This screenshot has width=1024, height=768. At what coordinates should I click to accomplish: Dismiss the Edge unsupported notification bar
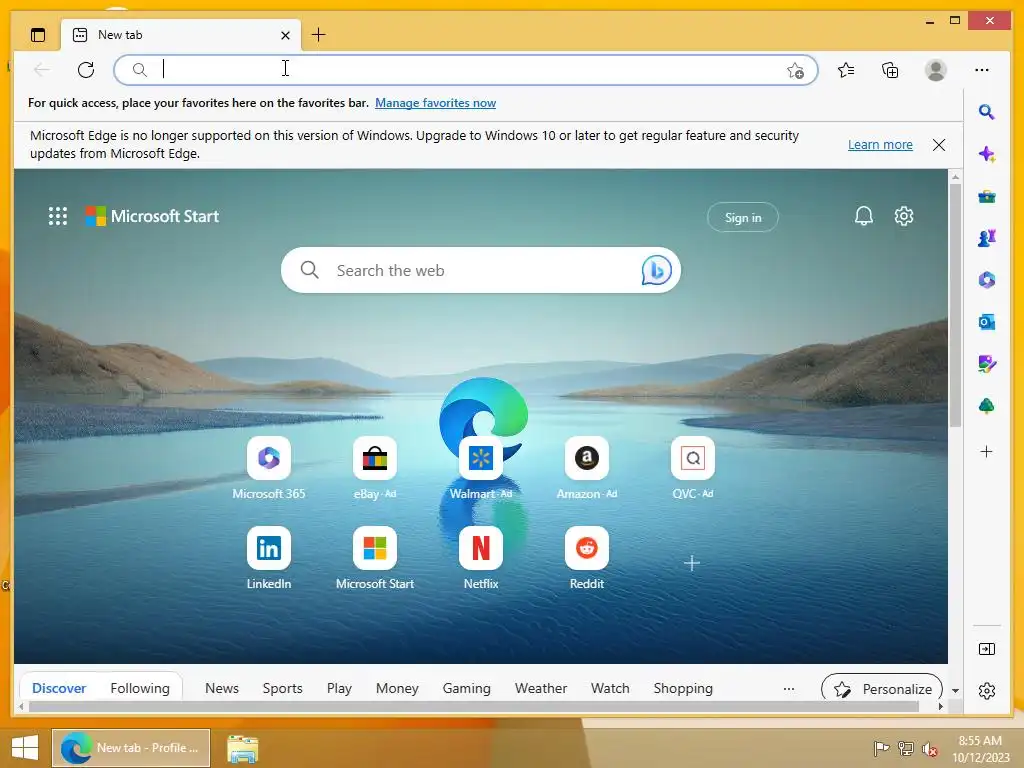tap(938, 145)
